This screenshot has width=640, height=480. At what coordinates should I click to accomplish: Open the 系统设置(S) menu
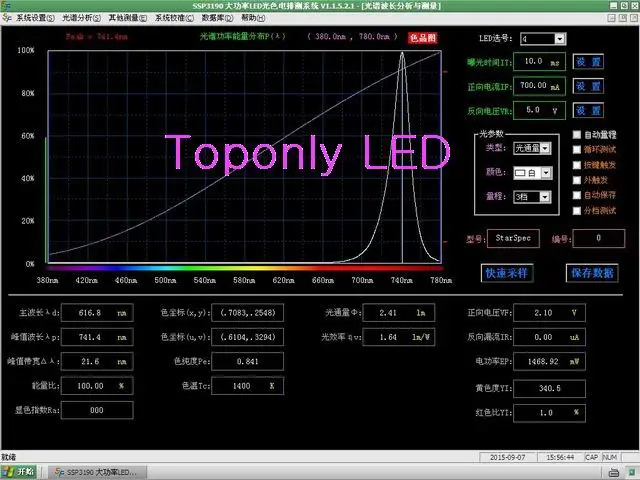click(35, 18)
